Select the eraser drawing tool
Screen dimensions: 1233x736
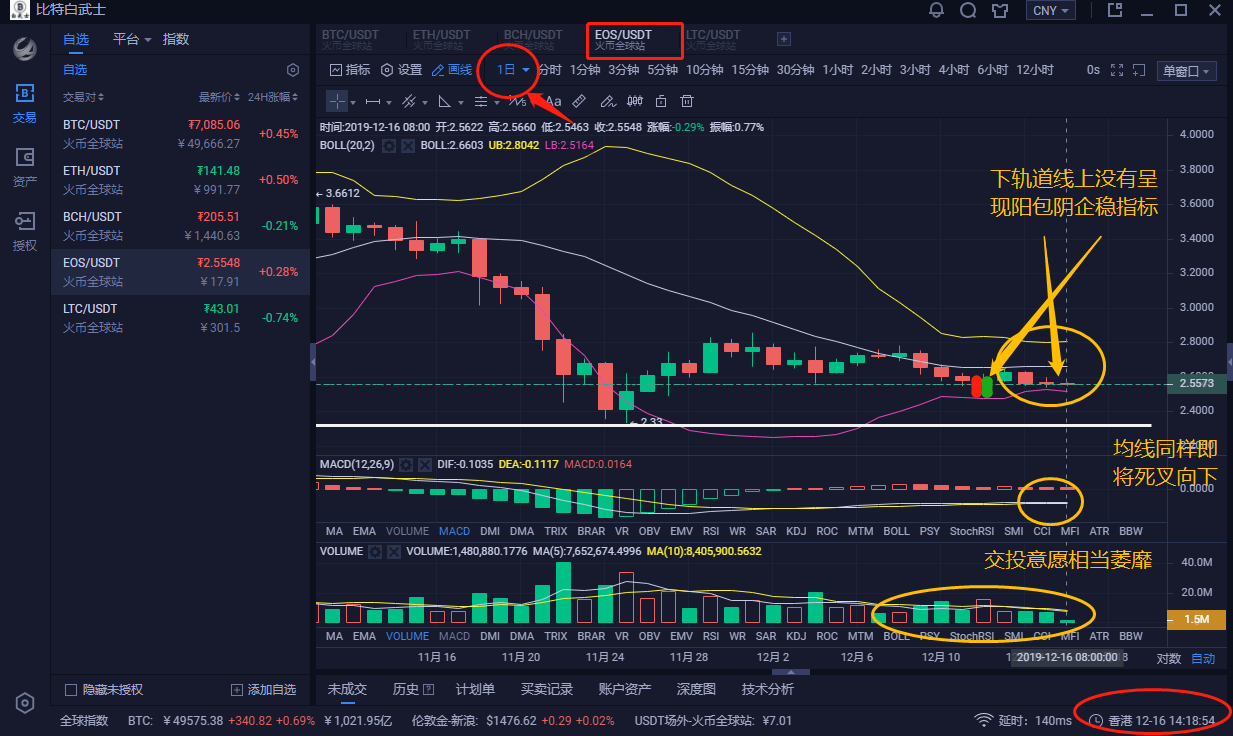click(606, 101)
